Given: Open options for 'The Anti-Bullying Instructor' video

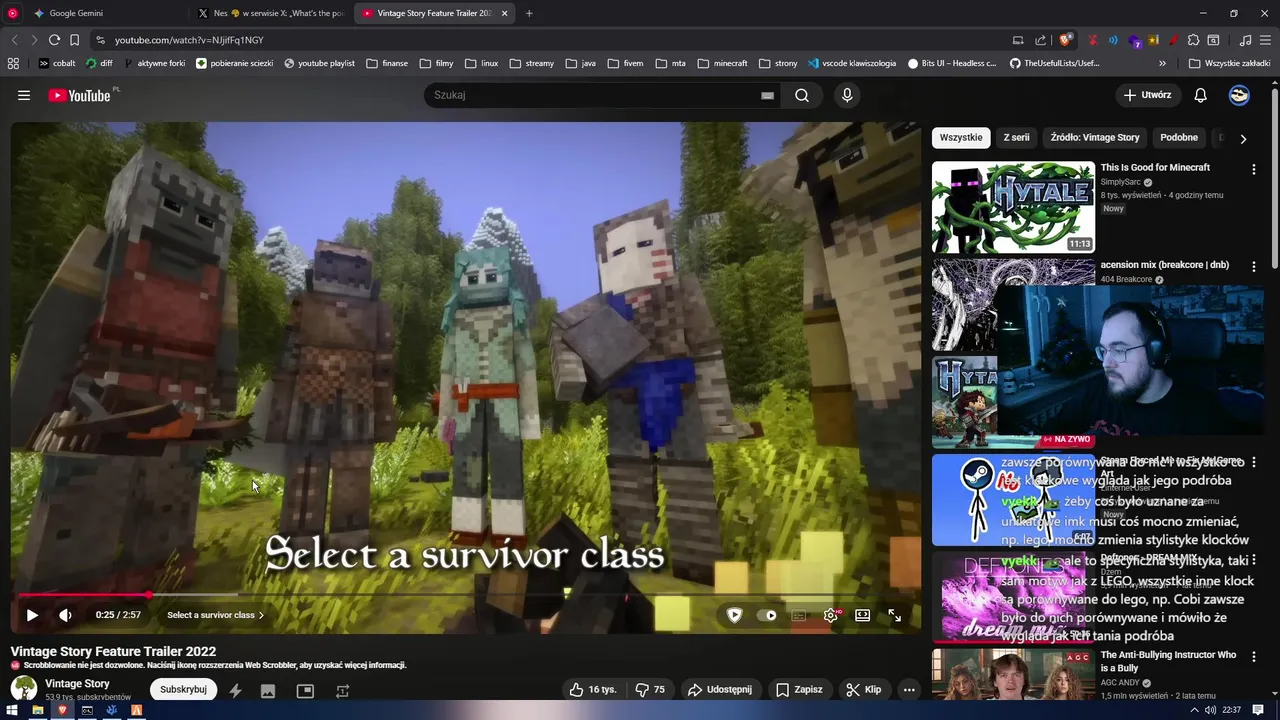Looking at the screenshot, I should (x=1253, y=657).
